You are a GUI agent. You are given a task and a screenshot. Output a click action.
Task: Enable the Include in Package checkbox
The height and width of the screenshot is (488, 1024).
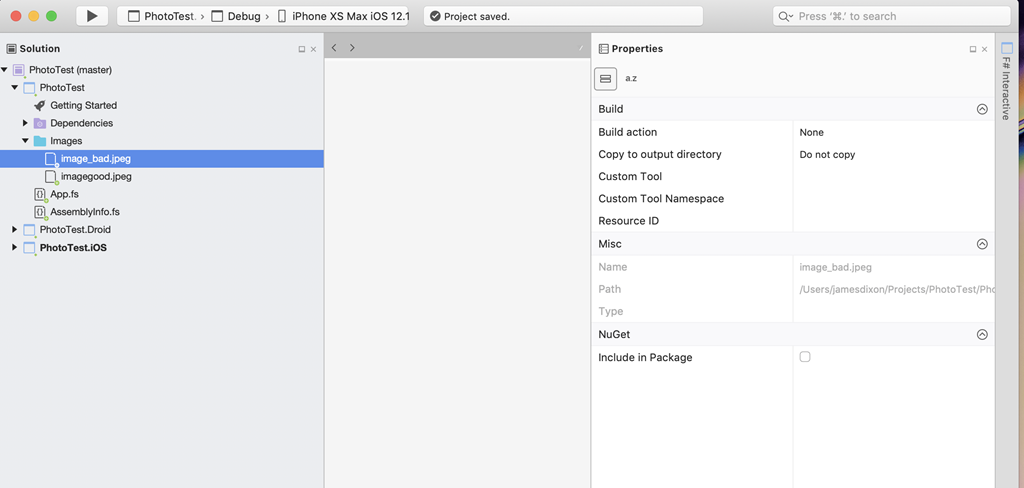805,357
